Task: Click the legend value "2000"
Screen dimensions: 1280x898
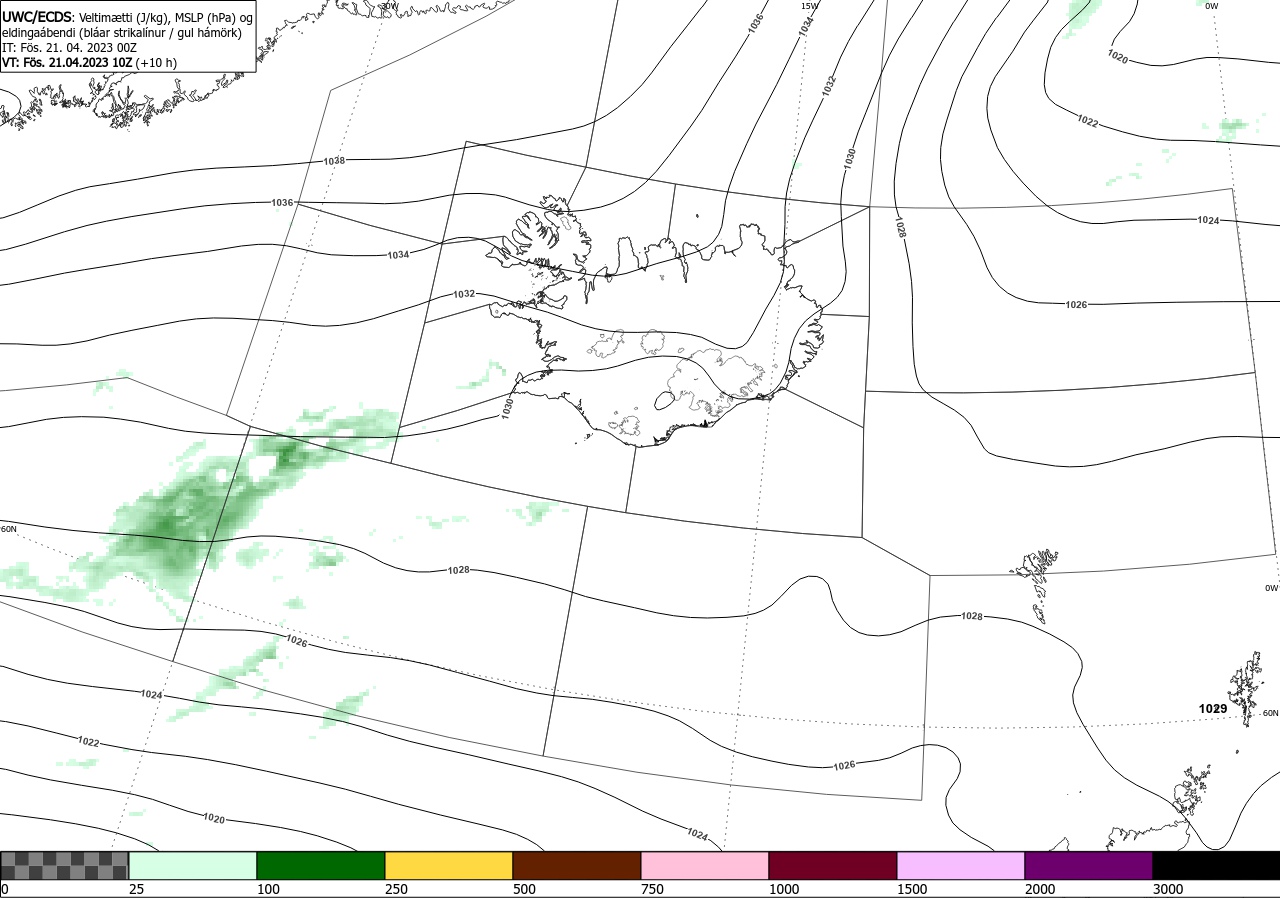Action: 1040,889
